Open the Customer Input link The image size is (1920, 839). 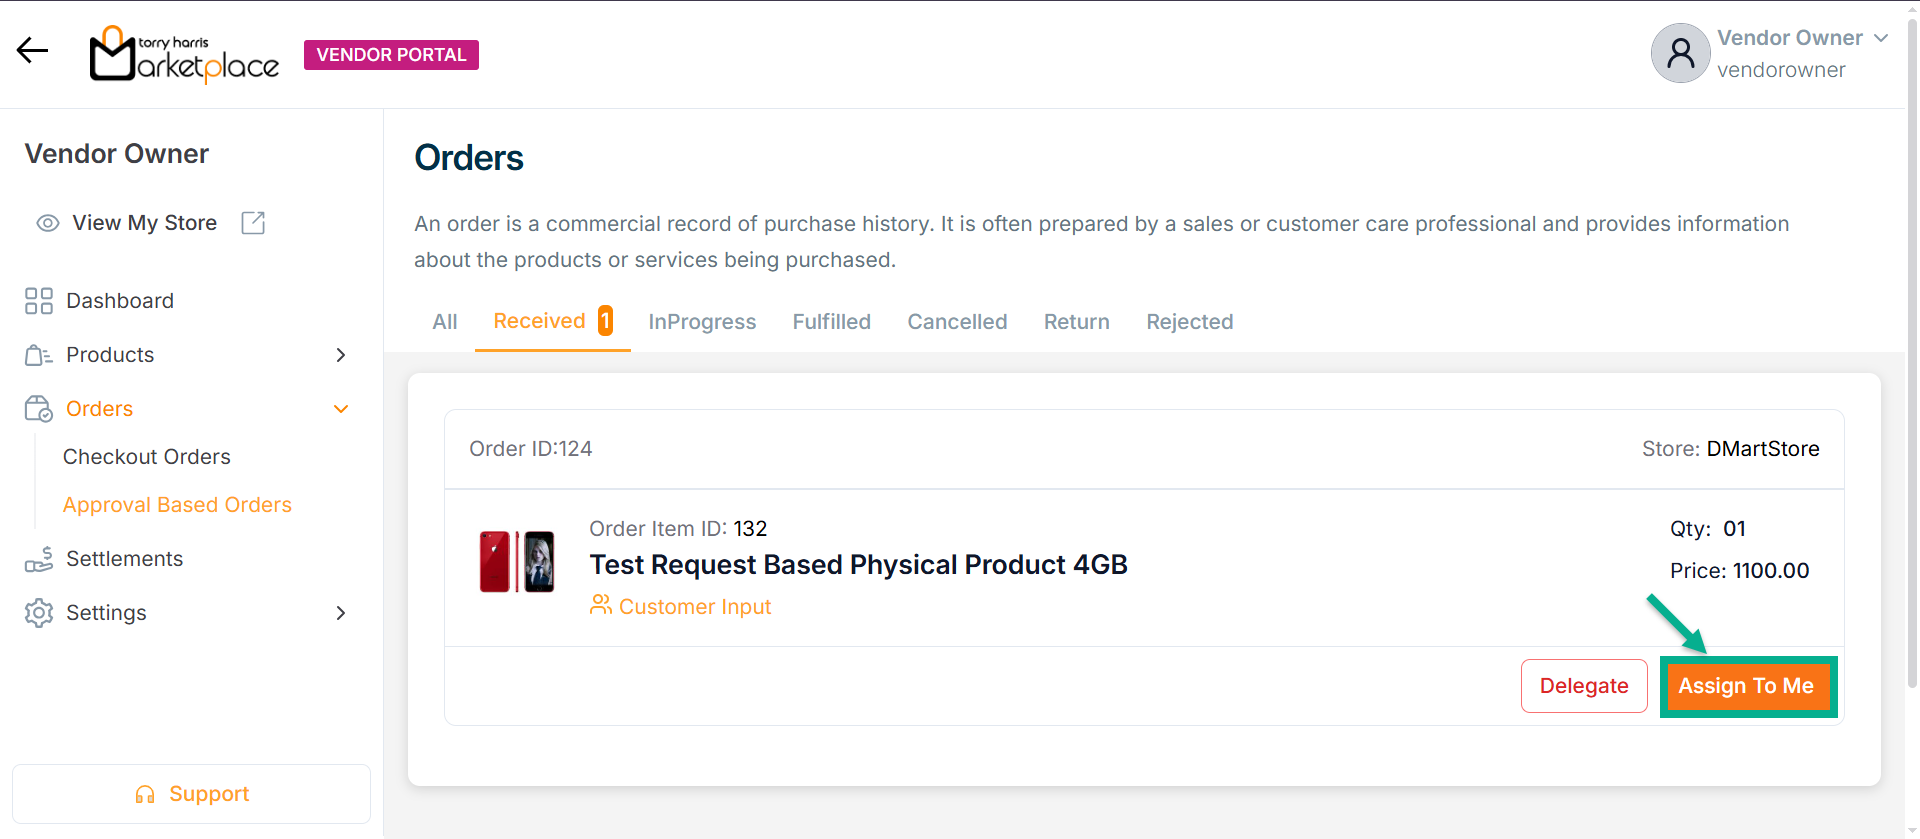[x=694, y=607]
